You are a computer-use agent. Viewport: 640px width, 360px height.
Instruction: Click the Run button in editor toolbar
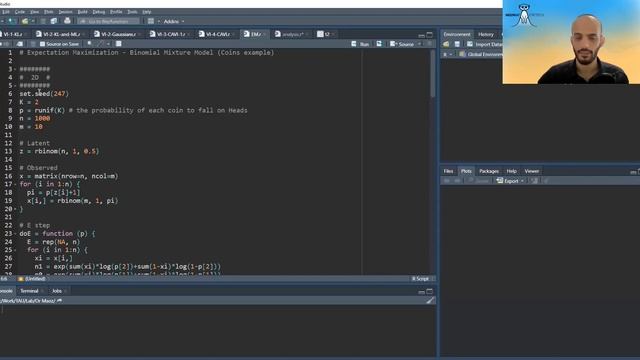tap(360, 44)
